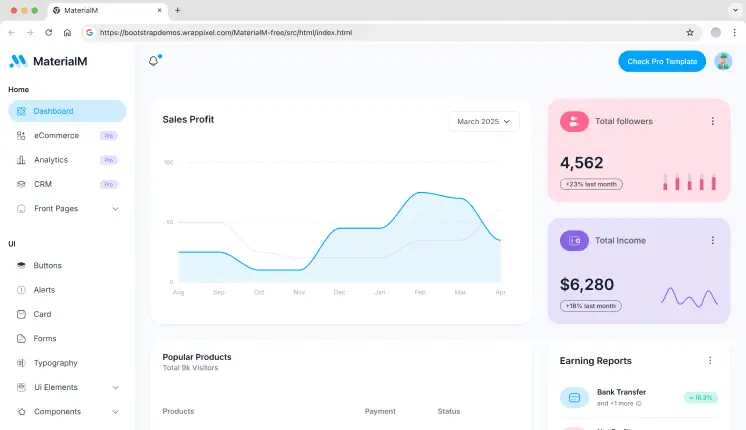This screenshot has width=746, height=430.
Task: Click the Bank Transfer card icon
Action: tap(574, 398)
